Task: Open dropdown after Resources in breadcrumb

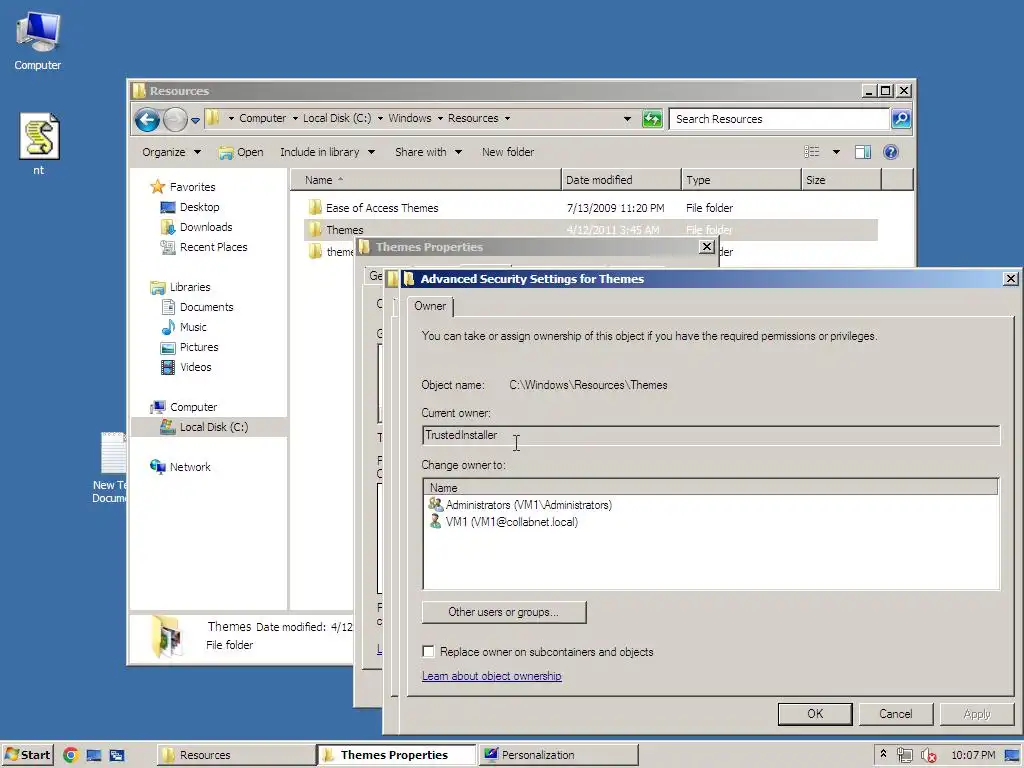Action: click(507, 119)
